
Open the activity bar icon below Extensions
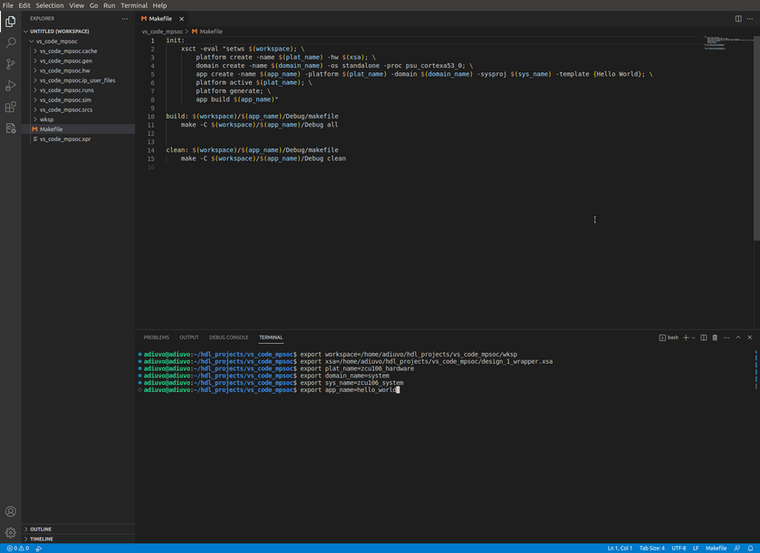pos(10,128)
